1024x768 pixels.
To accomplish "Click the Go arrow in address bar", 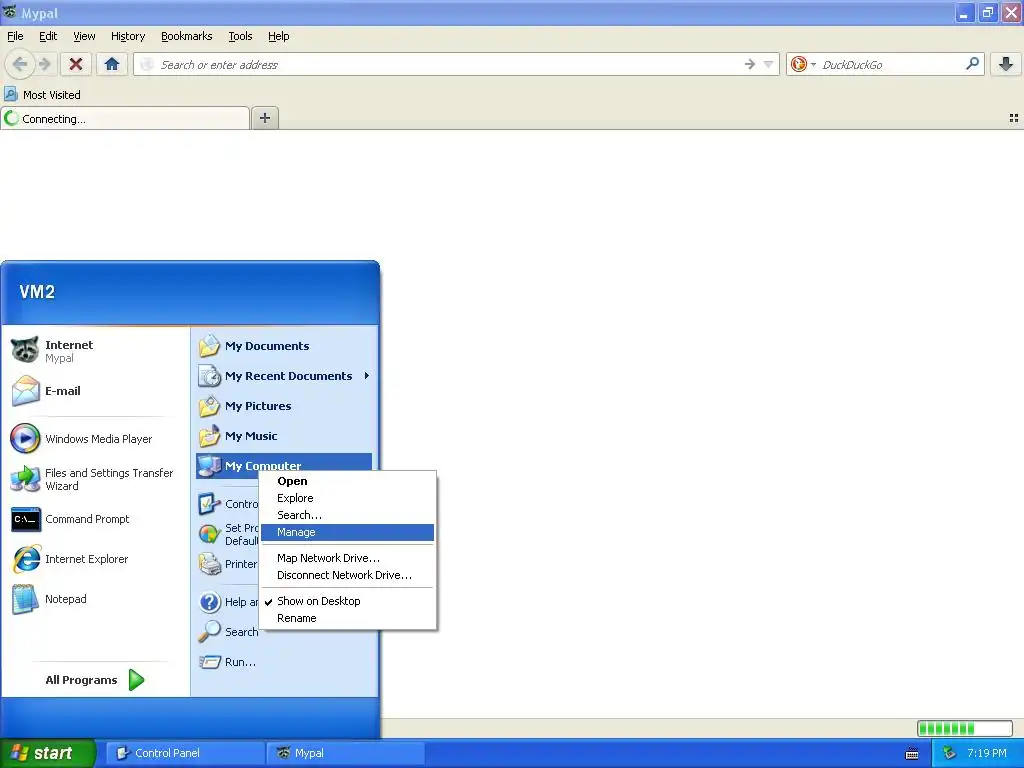I will coord(750,64).
